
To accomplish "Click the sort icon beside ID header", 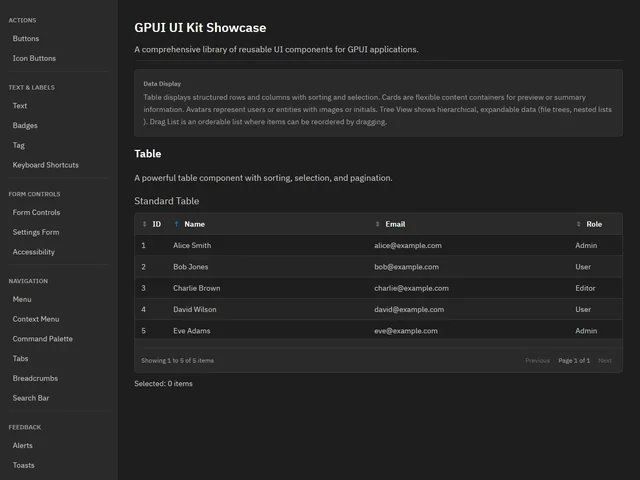I will pyautogui.click(x=144, y=224).
